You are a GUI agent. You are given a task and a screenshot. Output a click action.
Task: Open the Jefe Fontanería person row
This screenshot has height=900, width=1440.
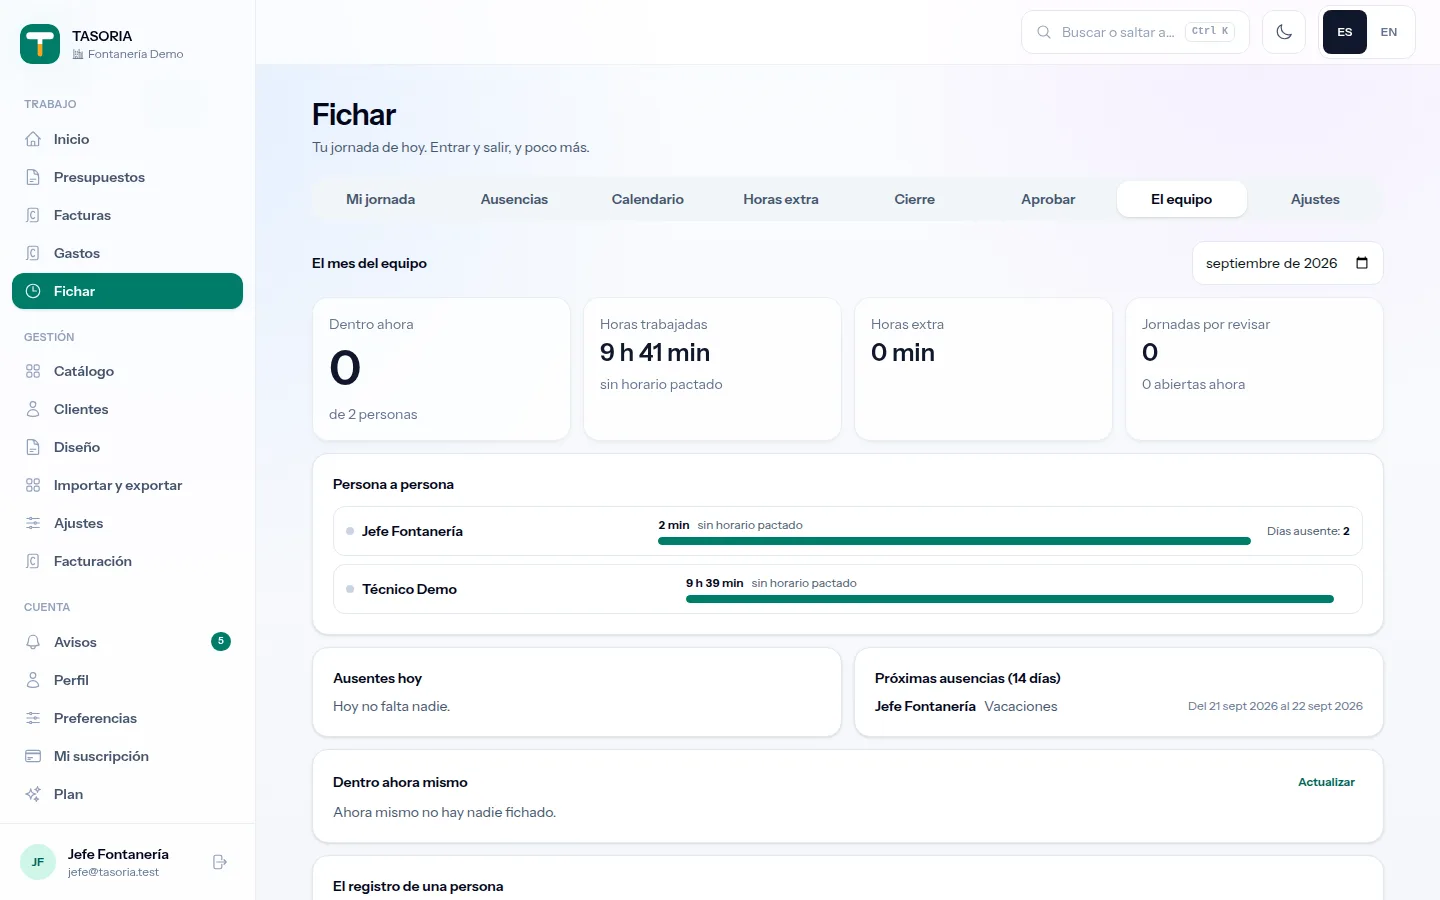click(848, 531)
